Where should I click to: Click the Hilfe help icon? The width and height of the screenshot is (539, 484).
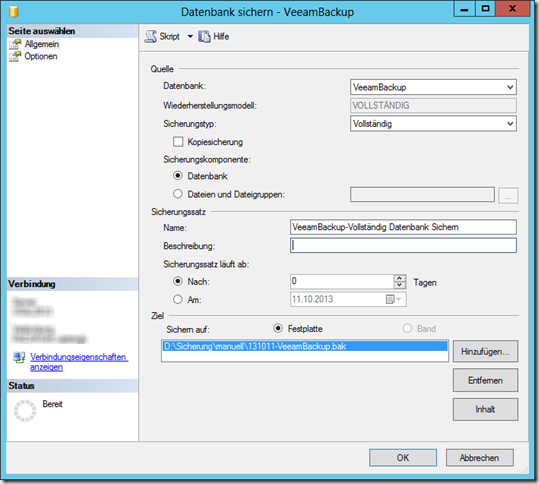pyautogui.click(x=204, y=36)
